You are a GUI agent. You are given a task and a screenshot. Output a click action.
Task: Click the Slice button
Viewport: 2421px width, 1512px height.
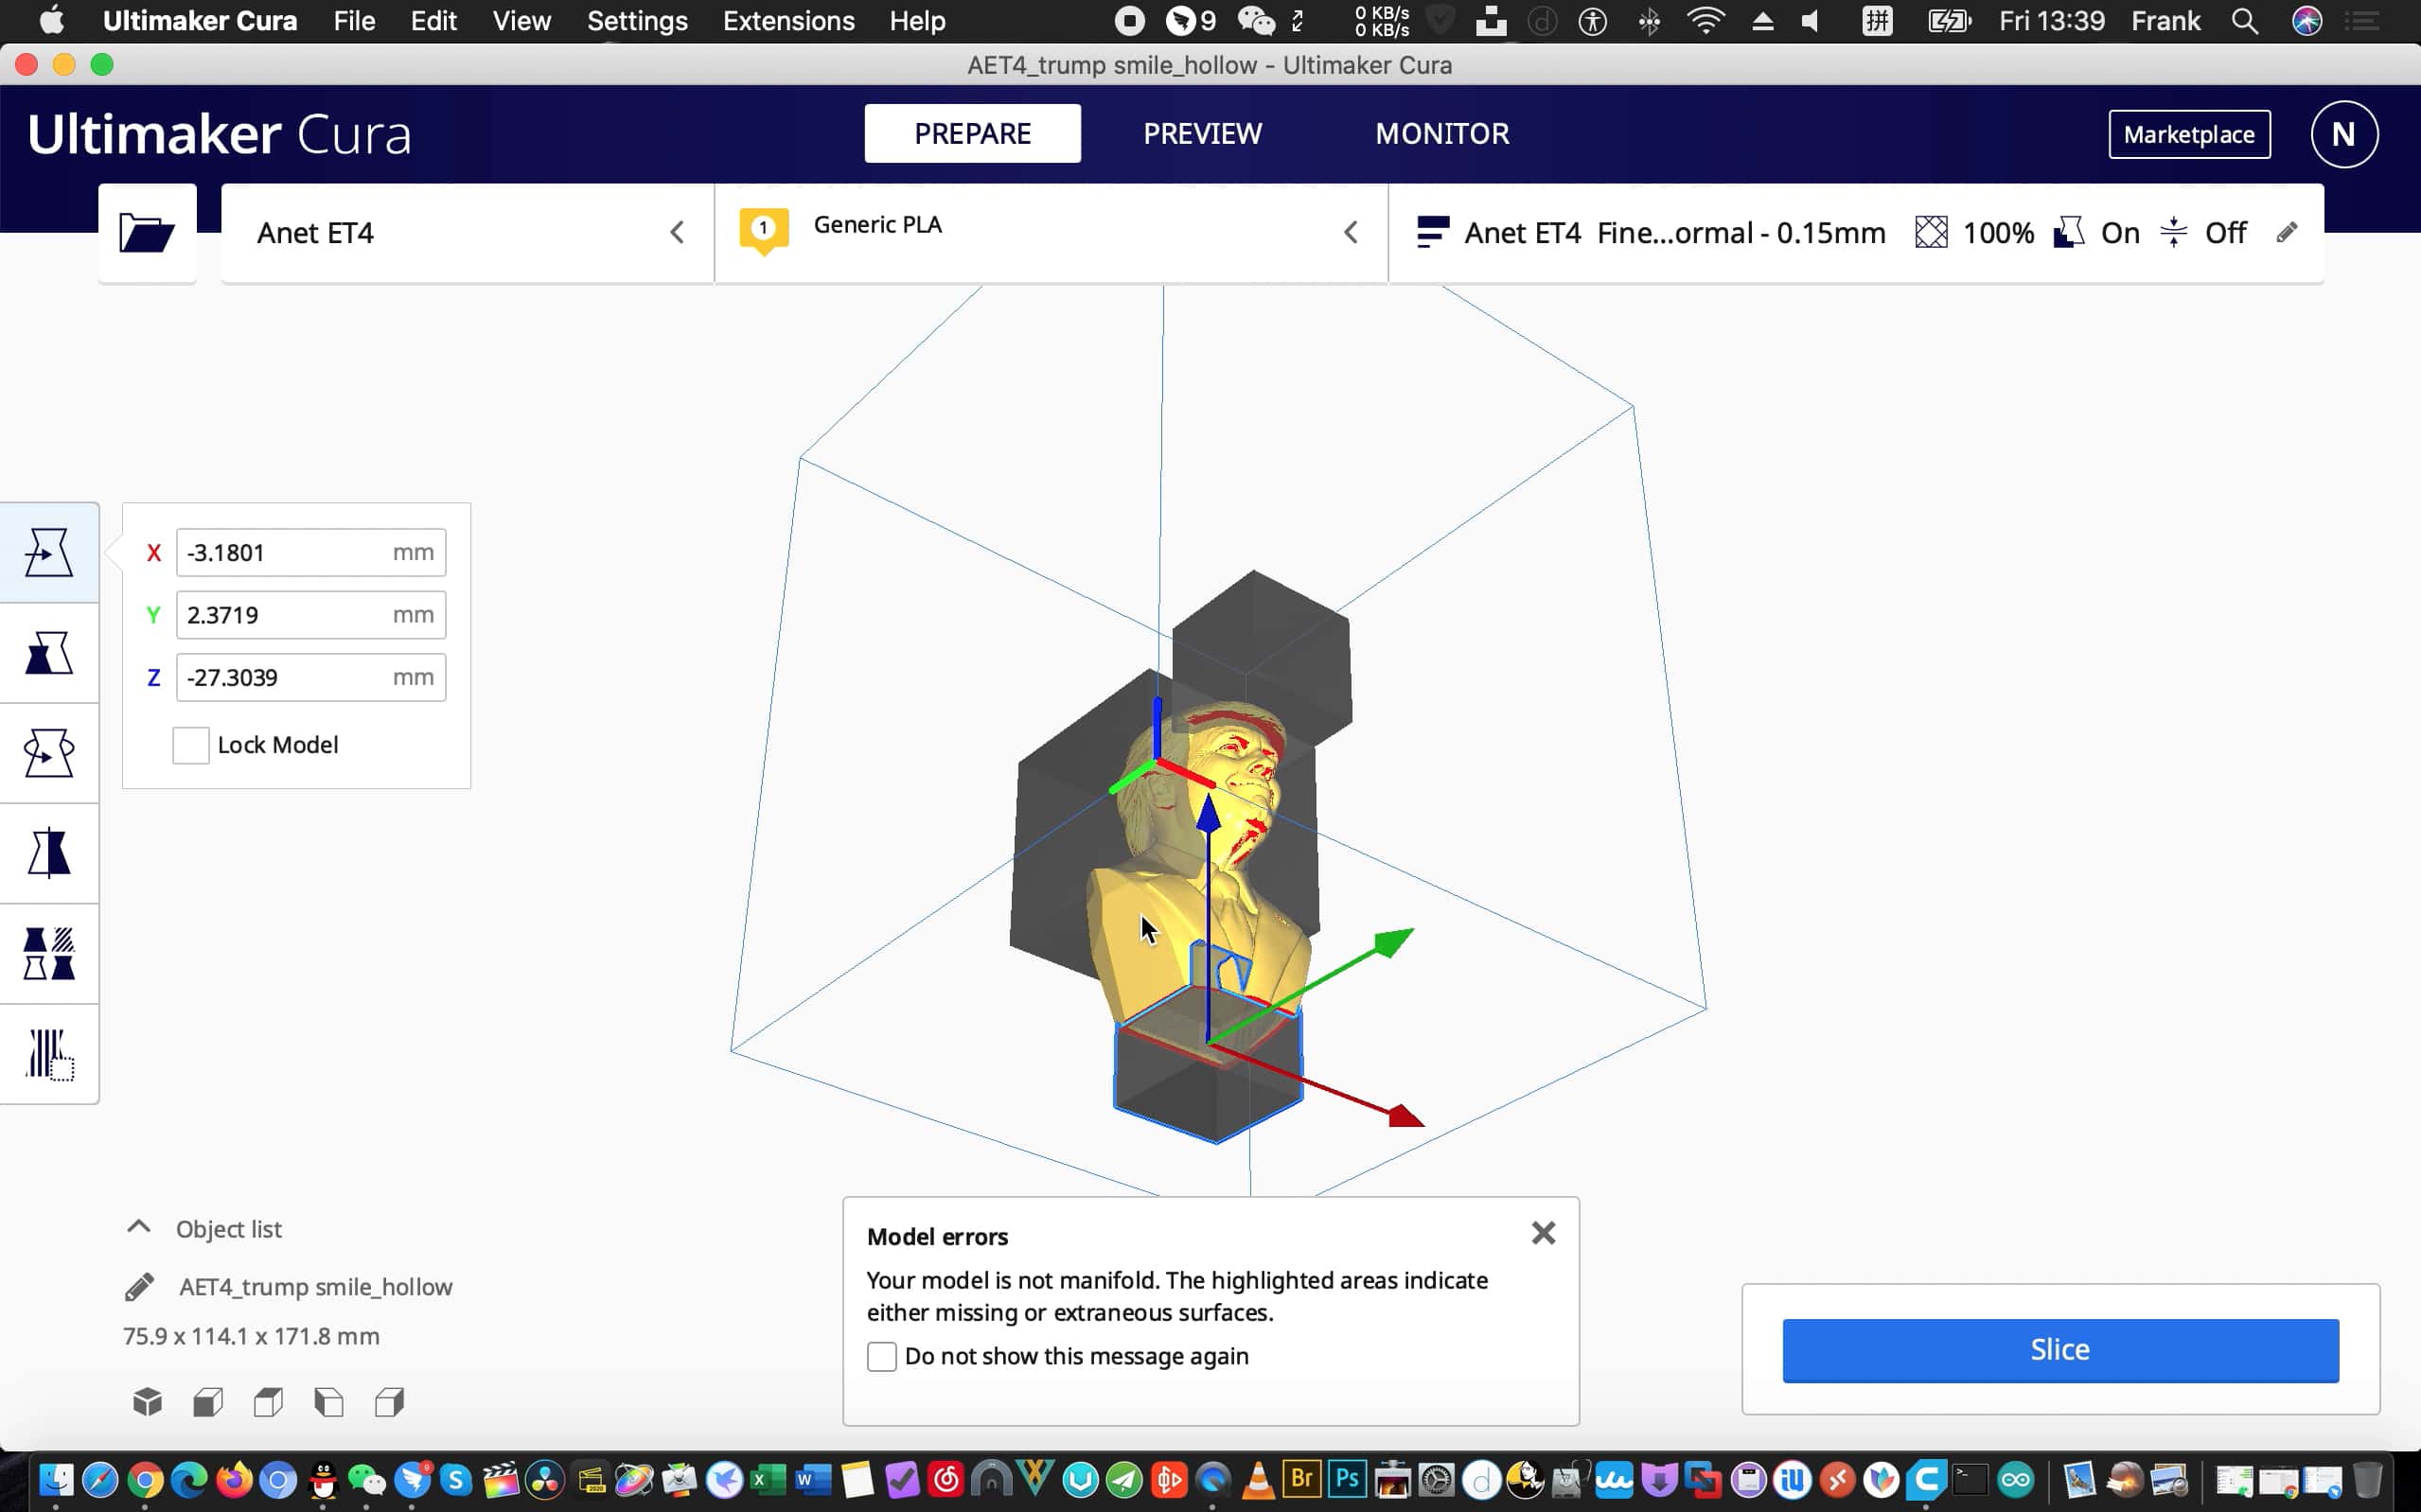click(2060, 1350)
